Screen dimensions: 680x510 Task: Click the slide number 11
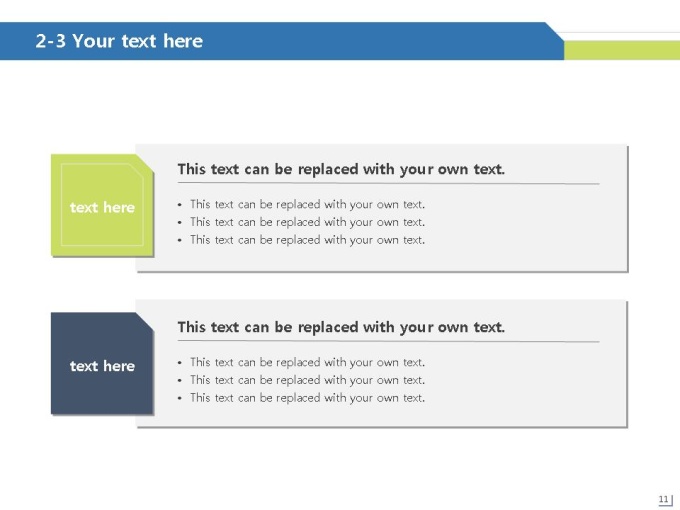pos(664,499)
